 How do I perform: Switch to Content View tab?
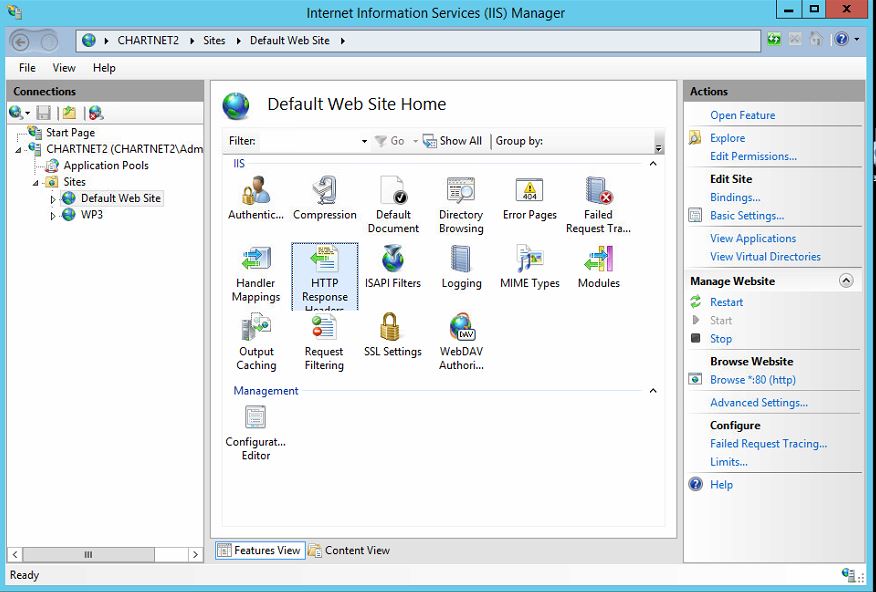(x=349, y=550)
